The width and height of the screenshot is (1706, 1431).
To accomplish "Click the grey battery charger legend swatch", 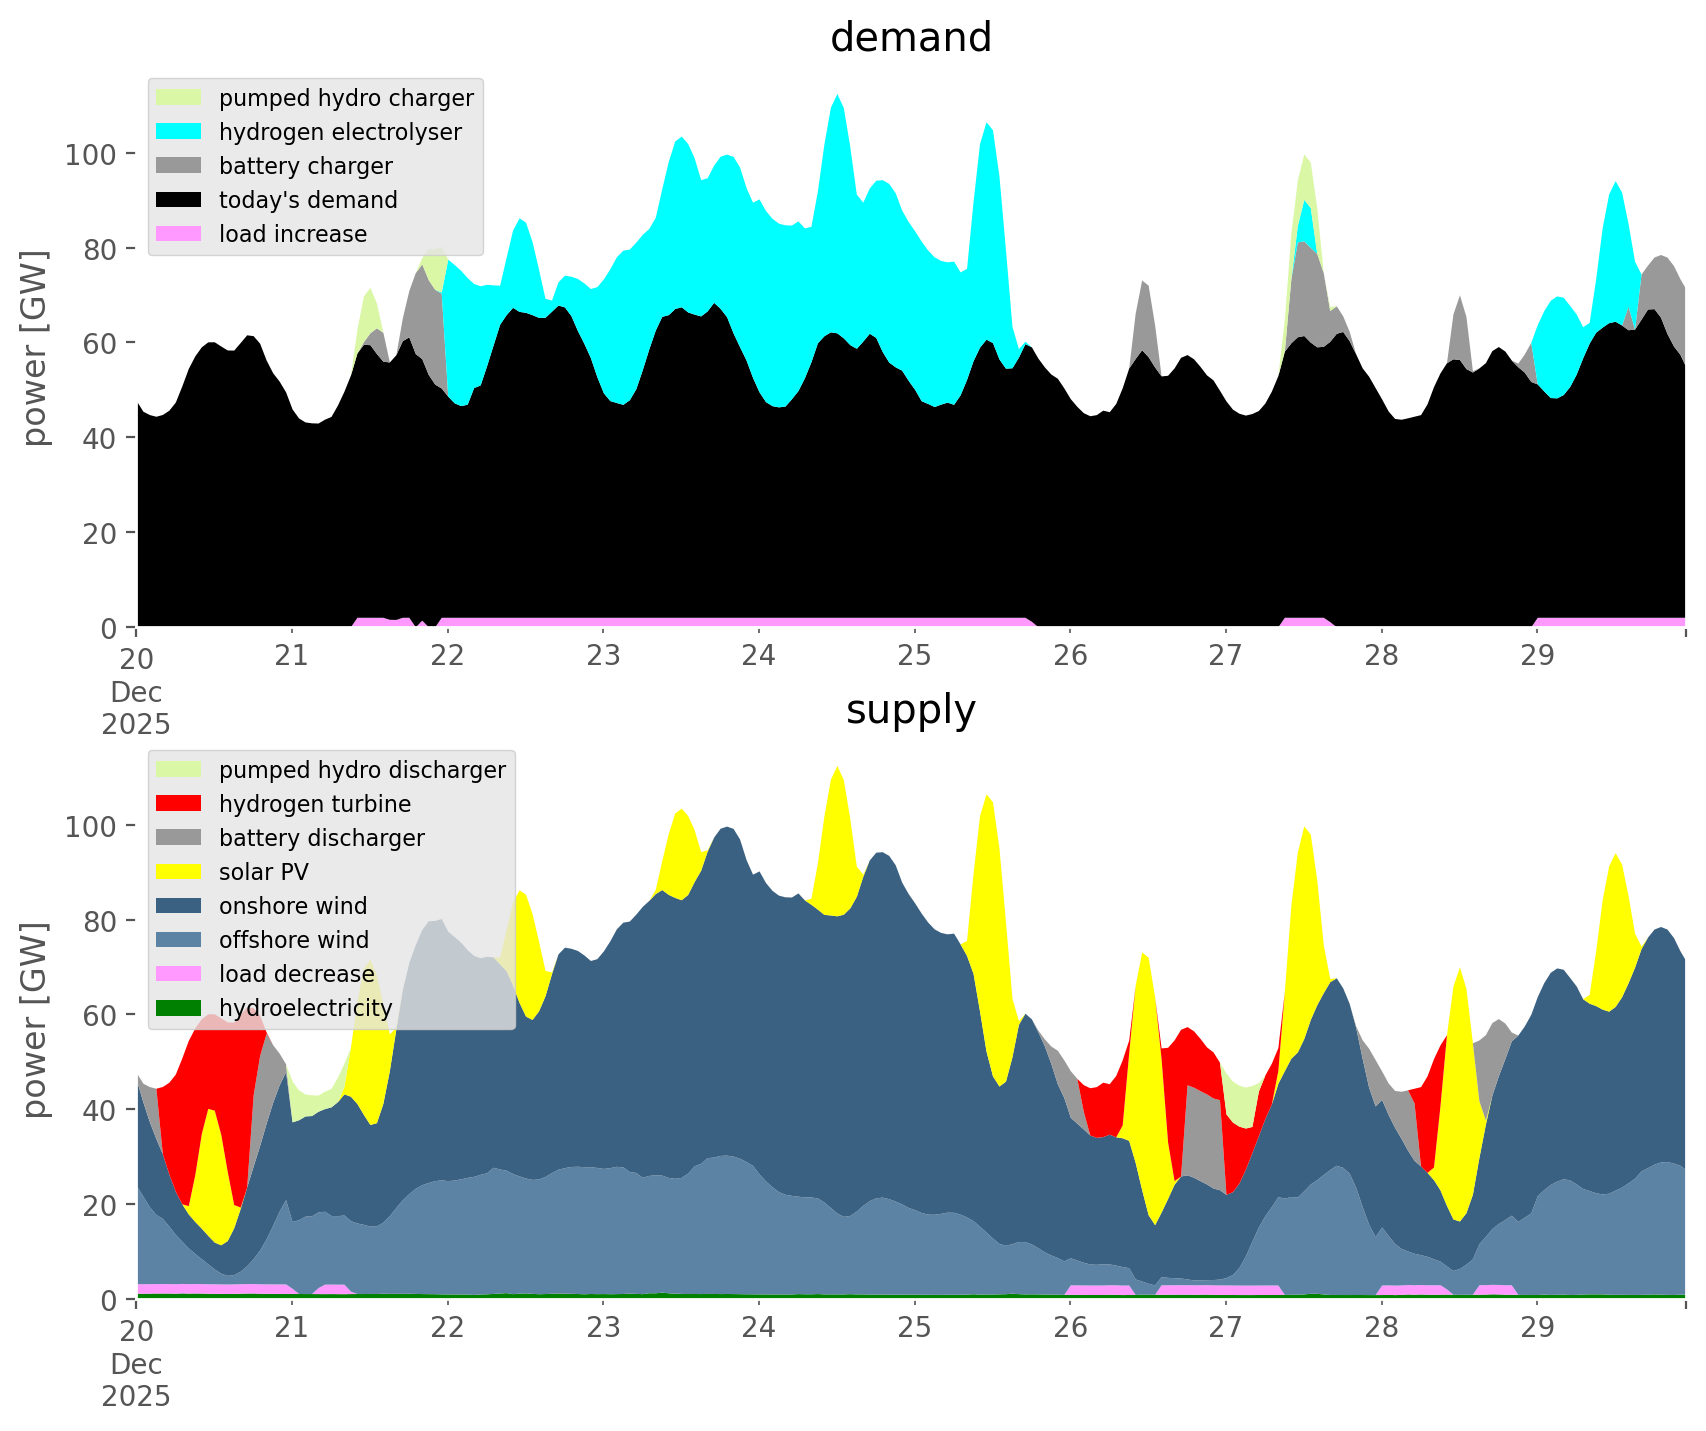I will pos(179,166).
